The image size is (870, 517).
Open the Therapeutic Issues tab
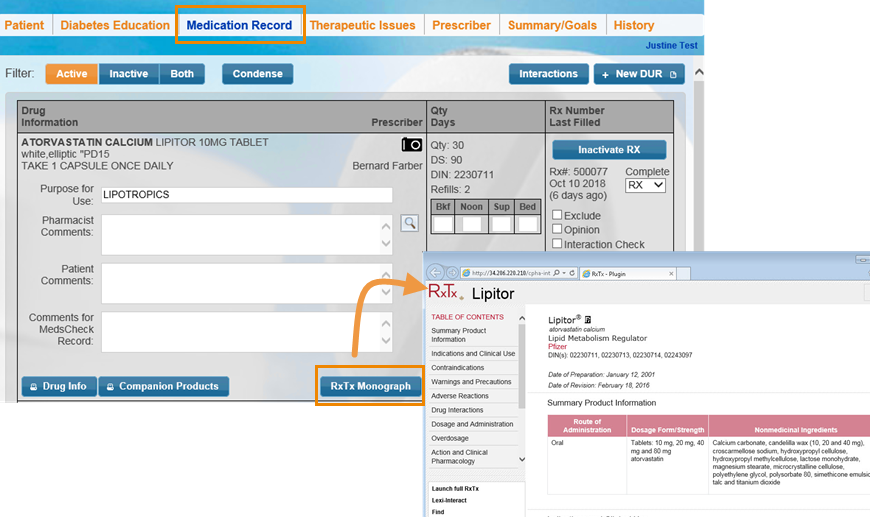point(362,26)
